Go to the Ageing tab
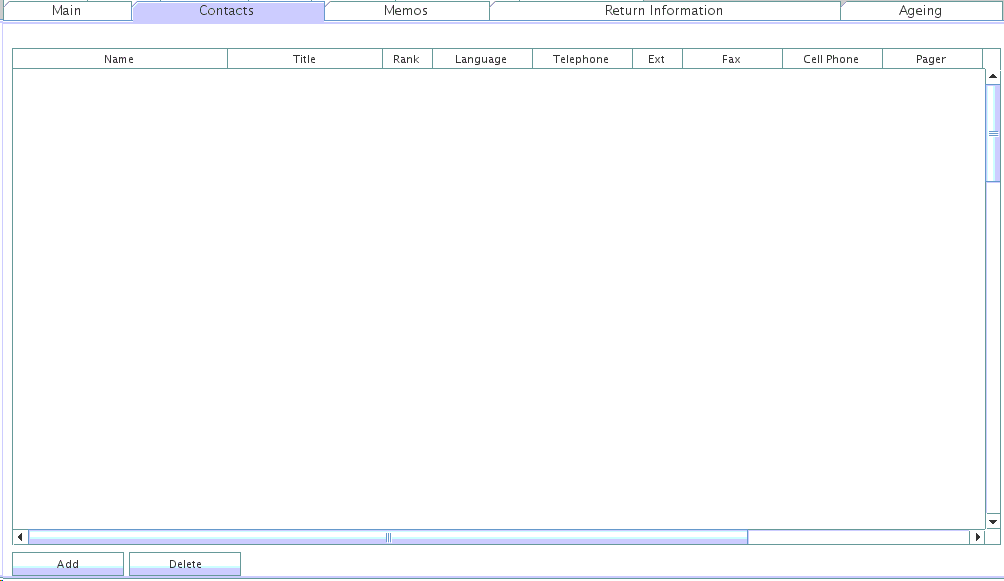 [920, 11]
